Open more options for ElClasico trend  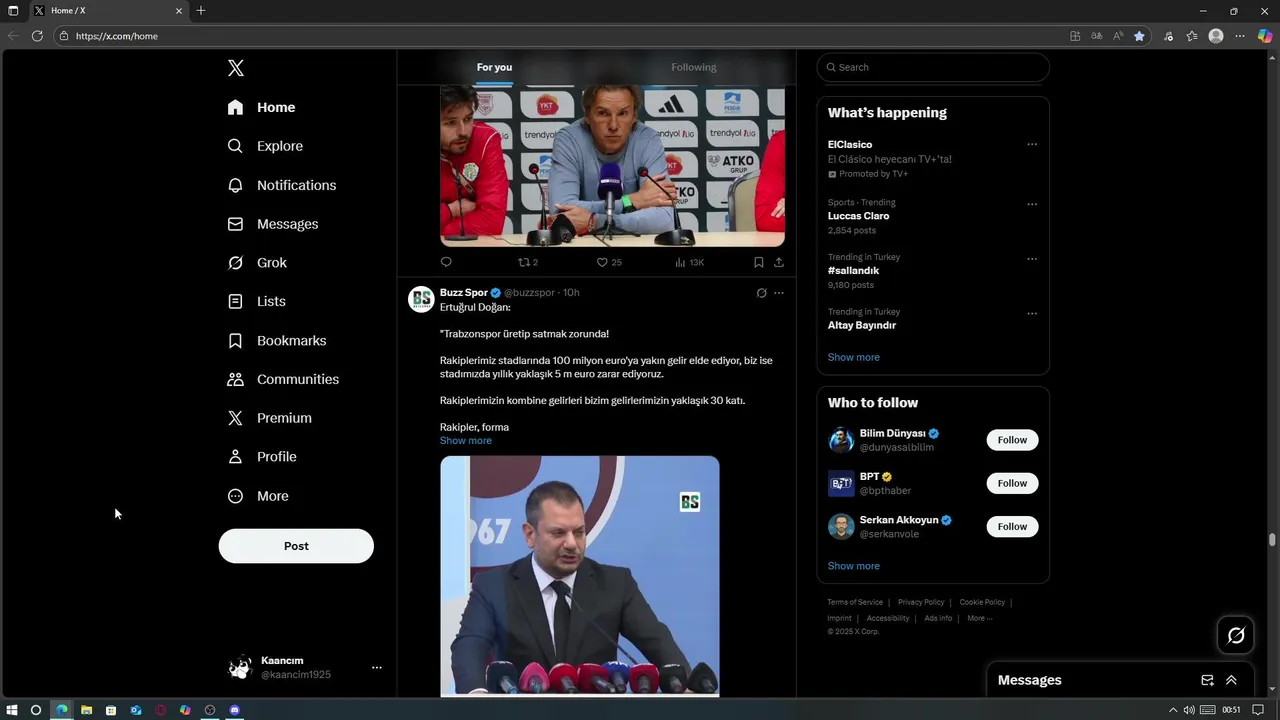tap(1032, 144)
